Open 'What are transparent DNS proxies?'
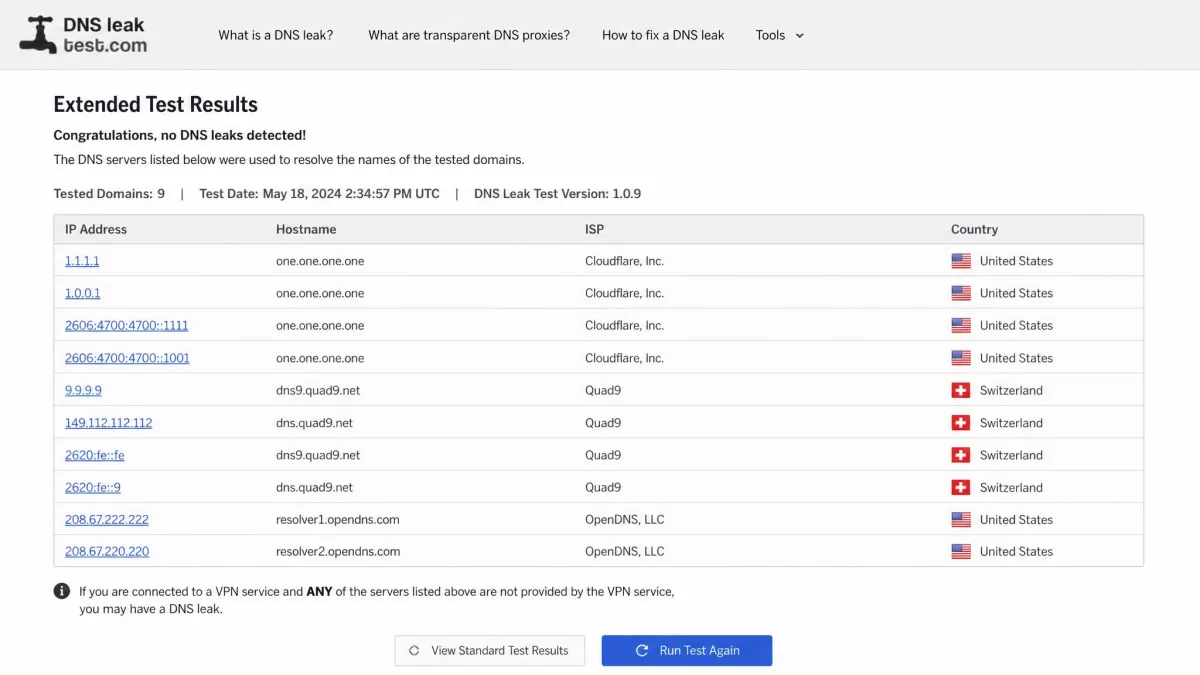Screen dimensions: 1200x675 [x=469, y=35]
